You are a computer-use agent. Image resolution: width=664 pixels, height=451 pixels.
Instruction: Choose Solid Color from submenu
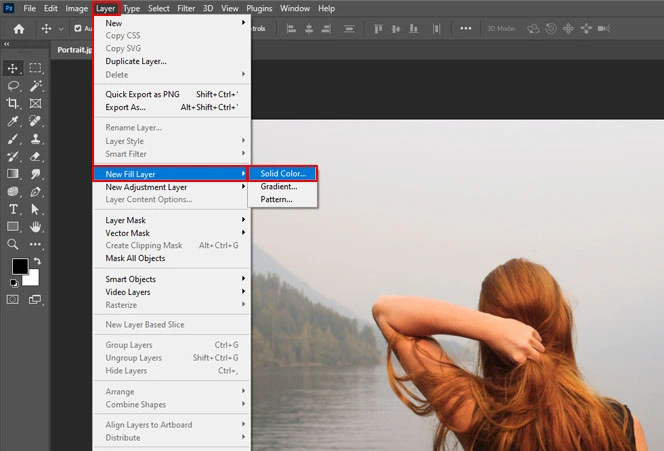tap(283, 173)
